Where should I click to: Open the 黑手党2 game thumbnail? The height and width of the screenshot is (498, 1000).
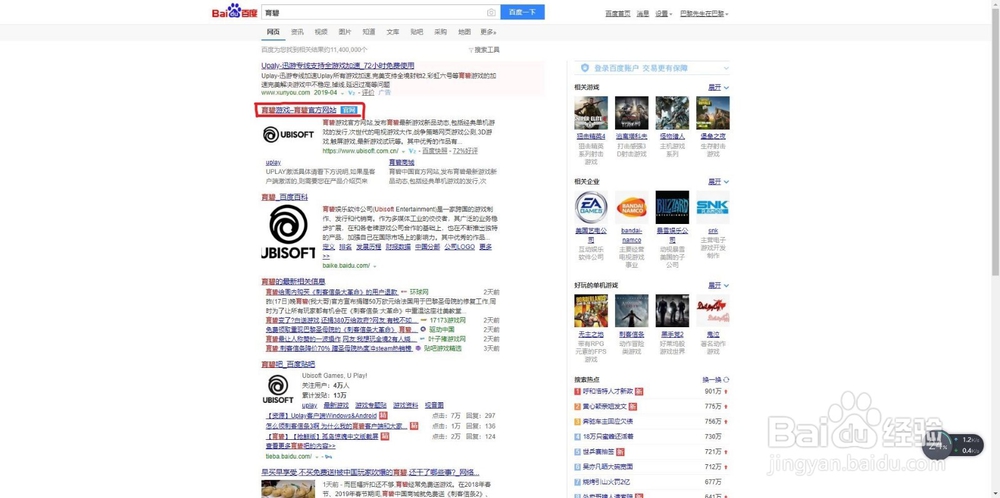pos(672,311)
